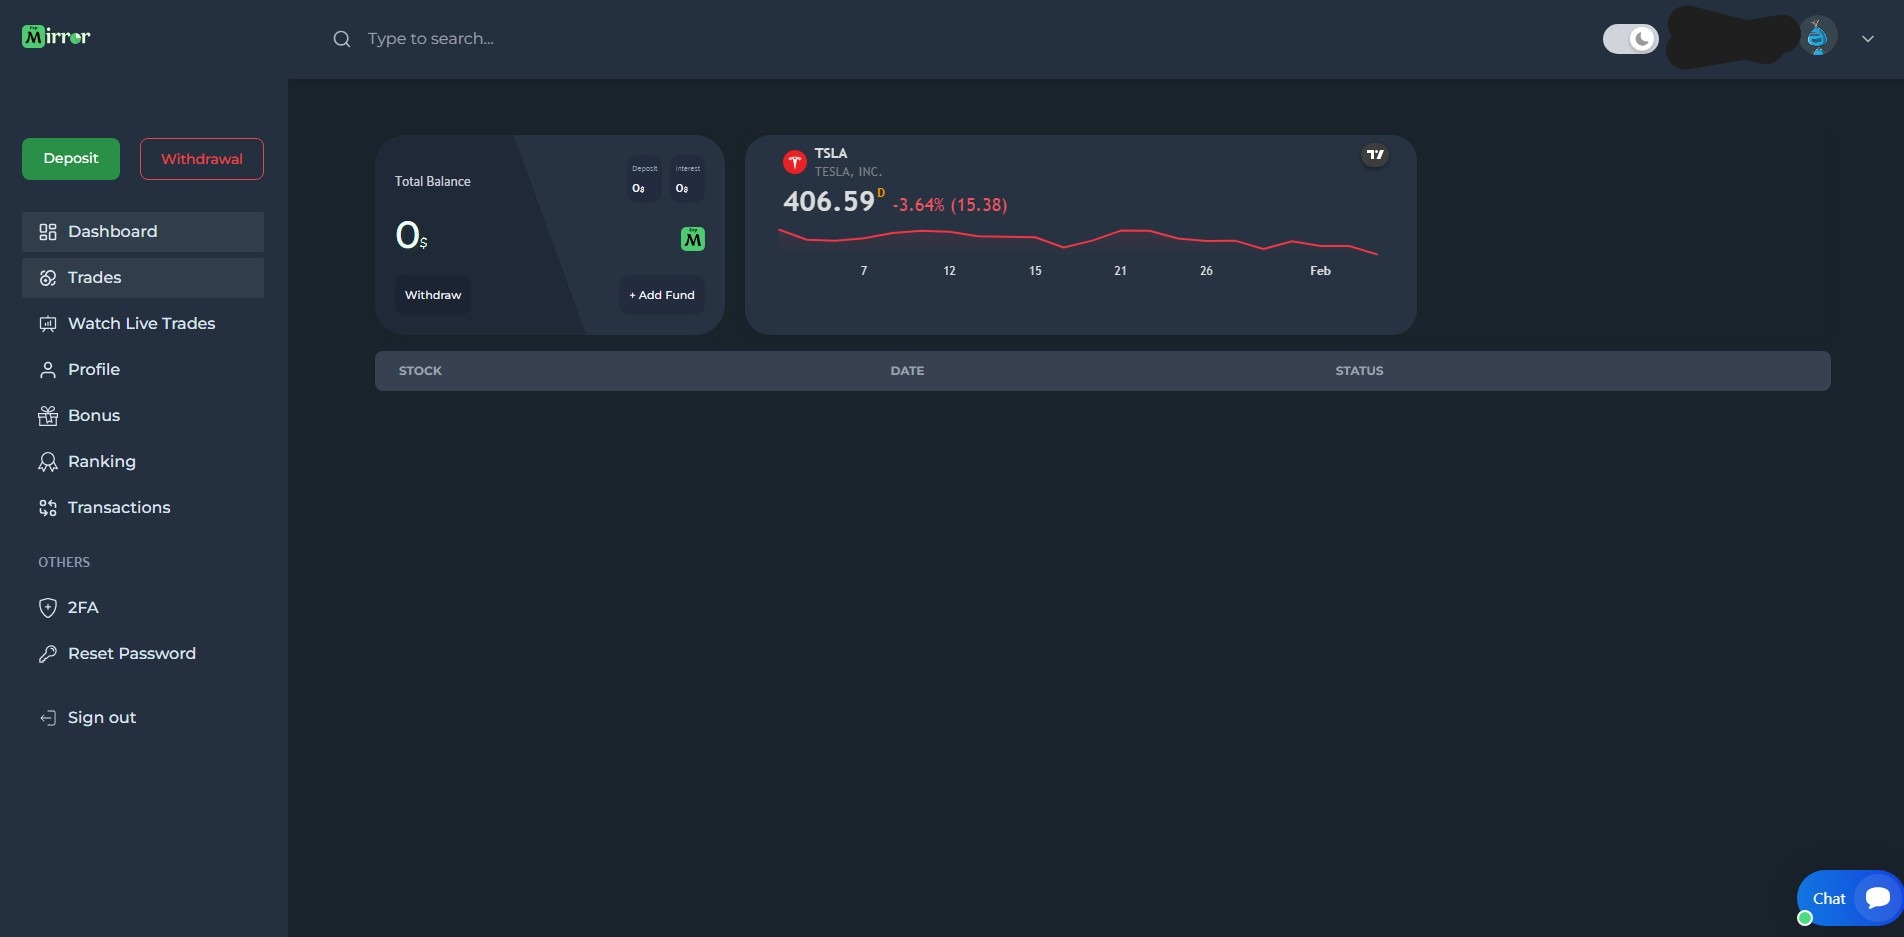This screenshot has height=937, width=1904.
Task: Toggle the dark mode switch
Action: click(x=1630, y=39)
